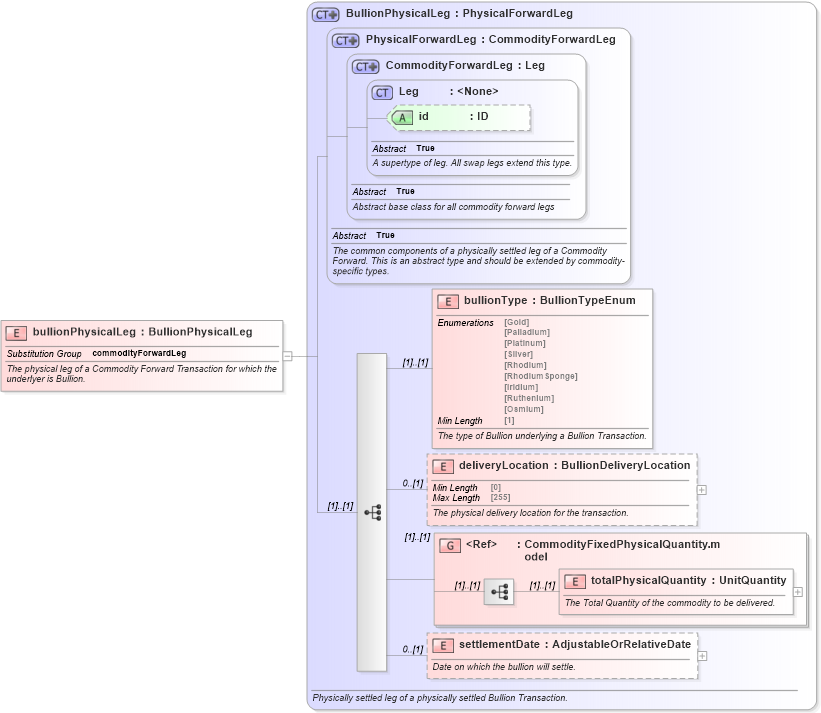Expand the settlementDate element
821x713 pixels.
[x=702, y=655]
